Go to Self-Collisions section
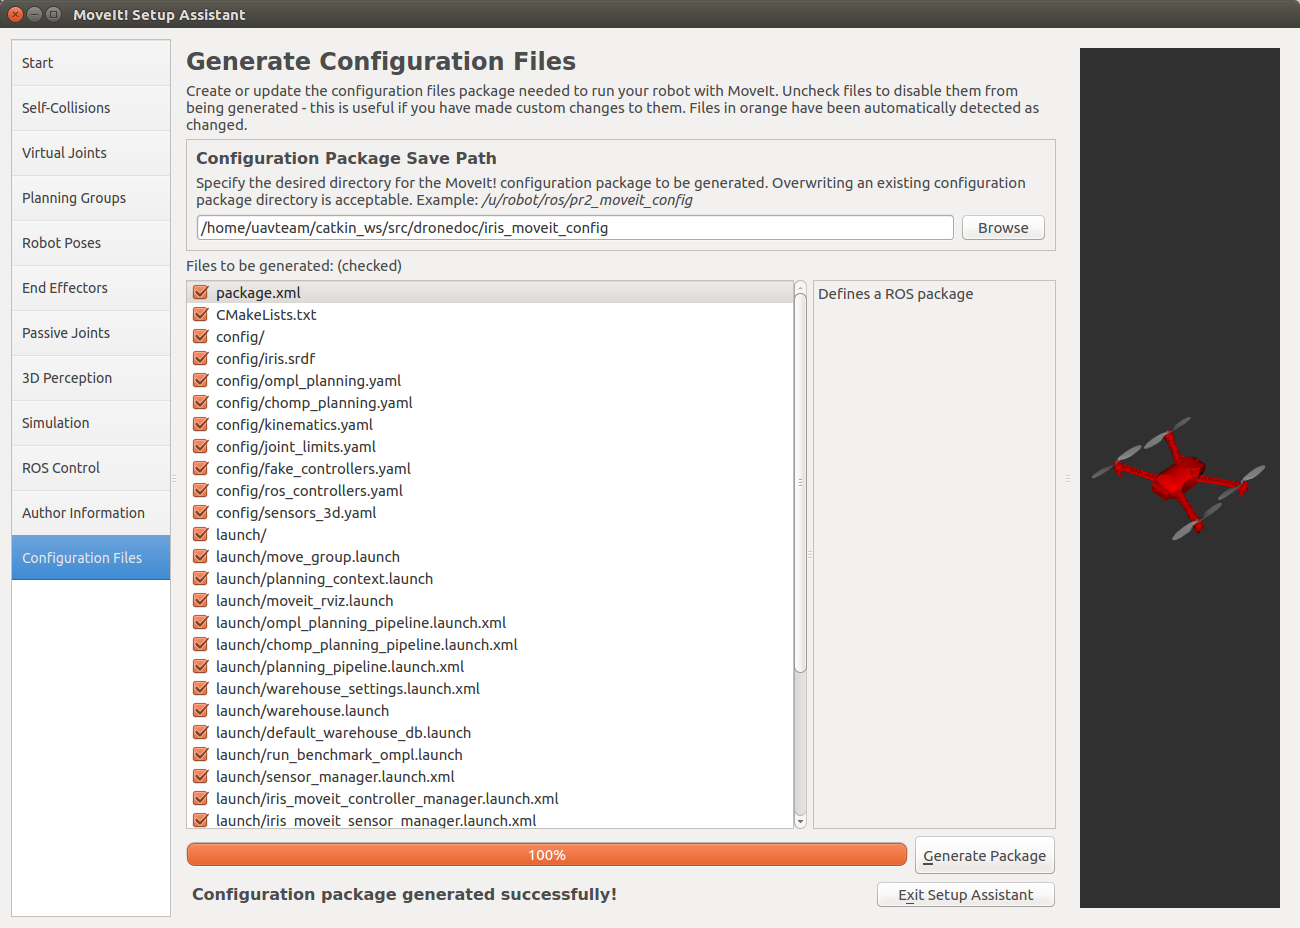The height and width of the screenshot is (928, 1300). 91,108
